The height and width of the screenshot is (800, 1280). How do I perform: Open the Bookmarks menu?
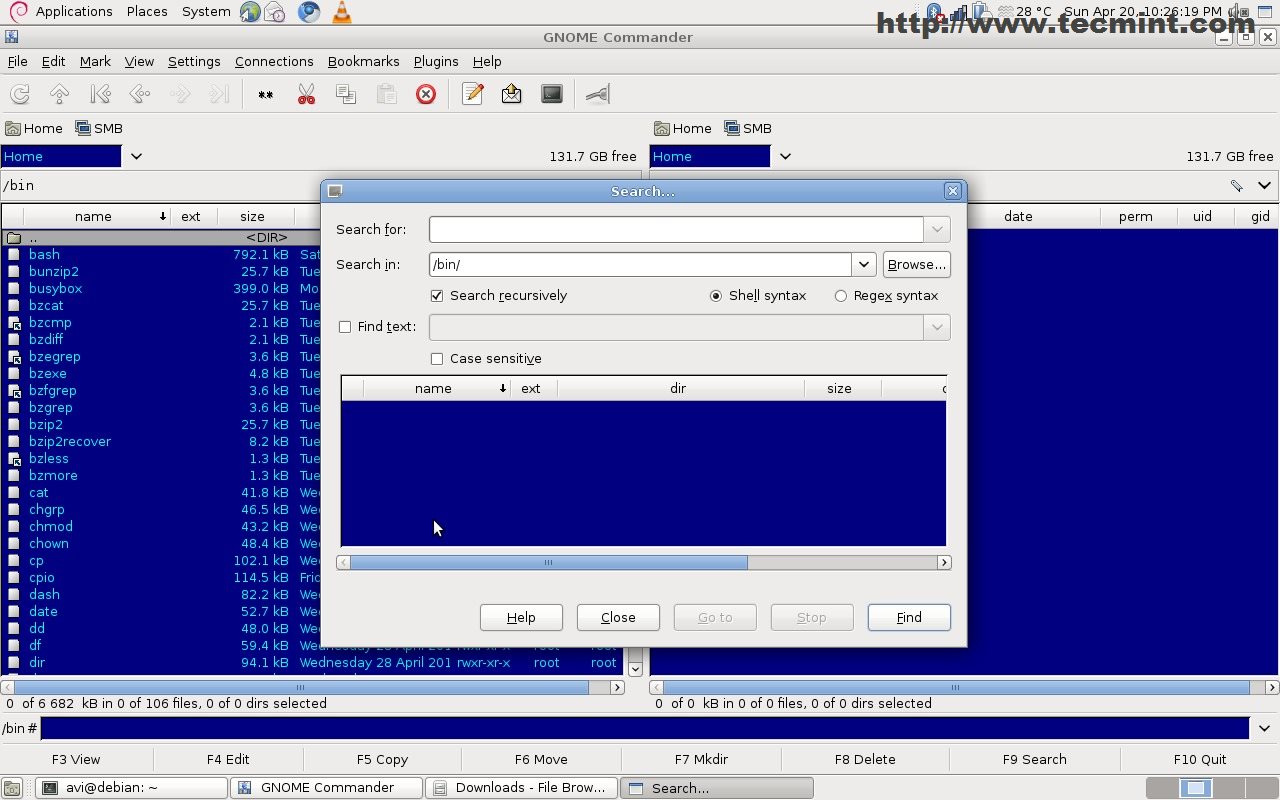(363, 61)
